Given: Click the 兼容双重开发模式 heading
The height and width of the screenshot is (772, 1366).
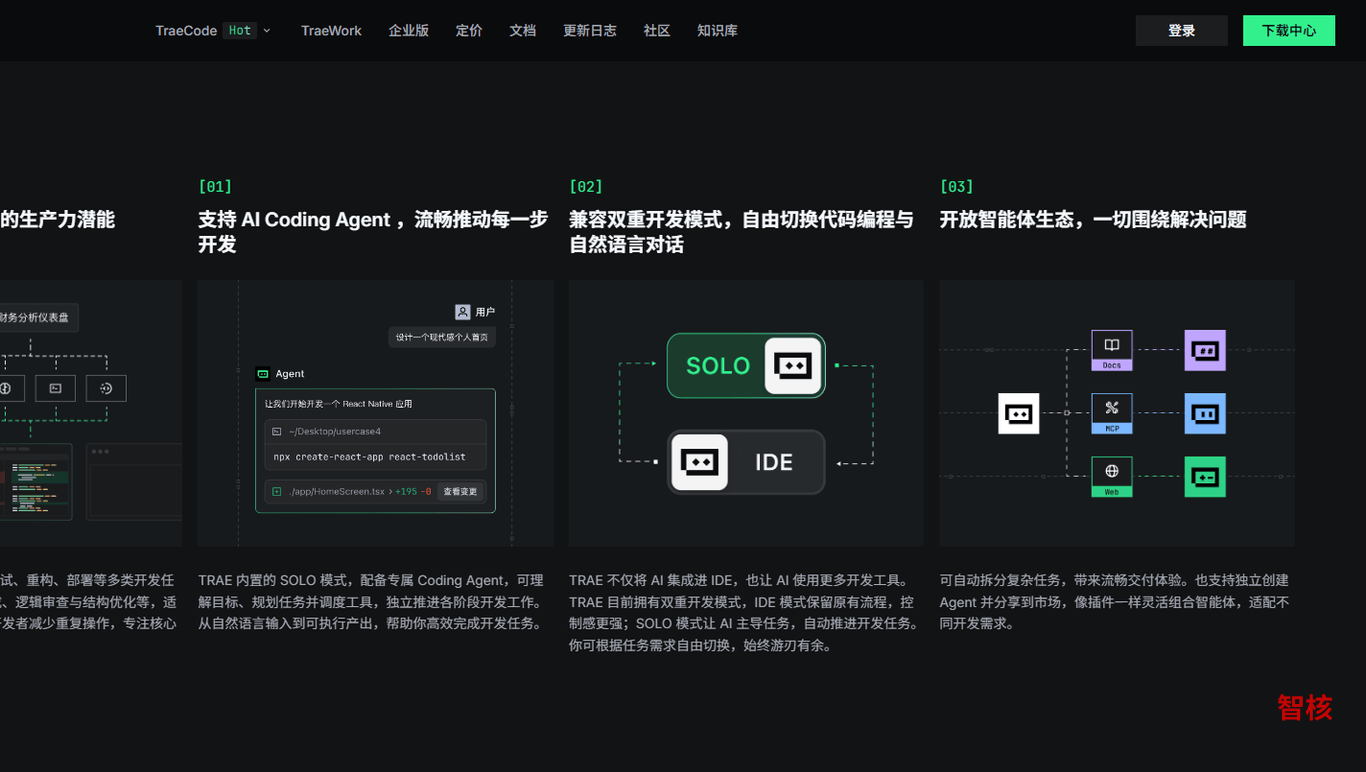Looking at the screenshot, I should pos(741,232).
